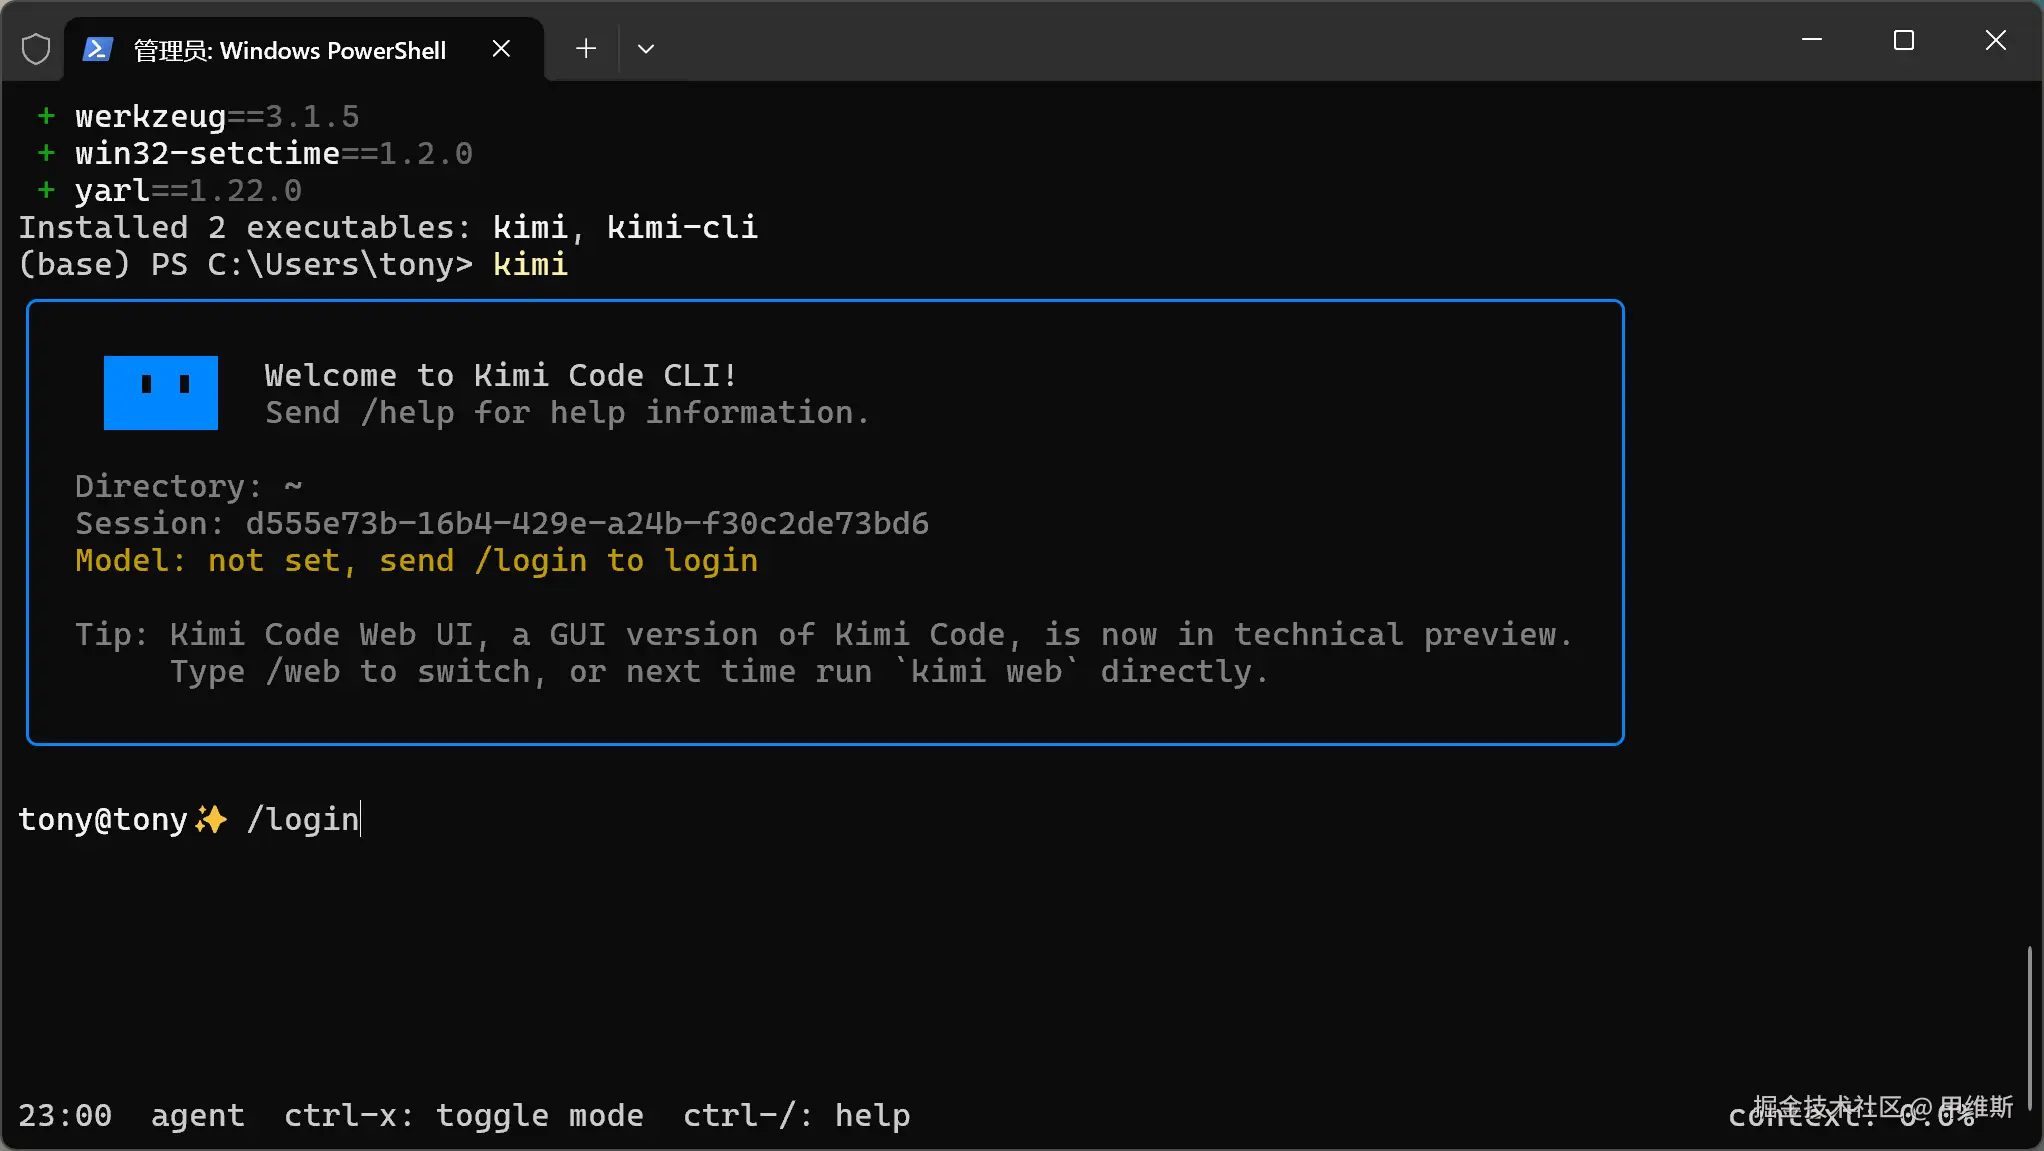The image size is (2044, 1151).
Task: Click the 23:00 clock in status bar
Action: (65, 1116)
